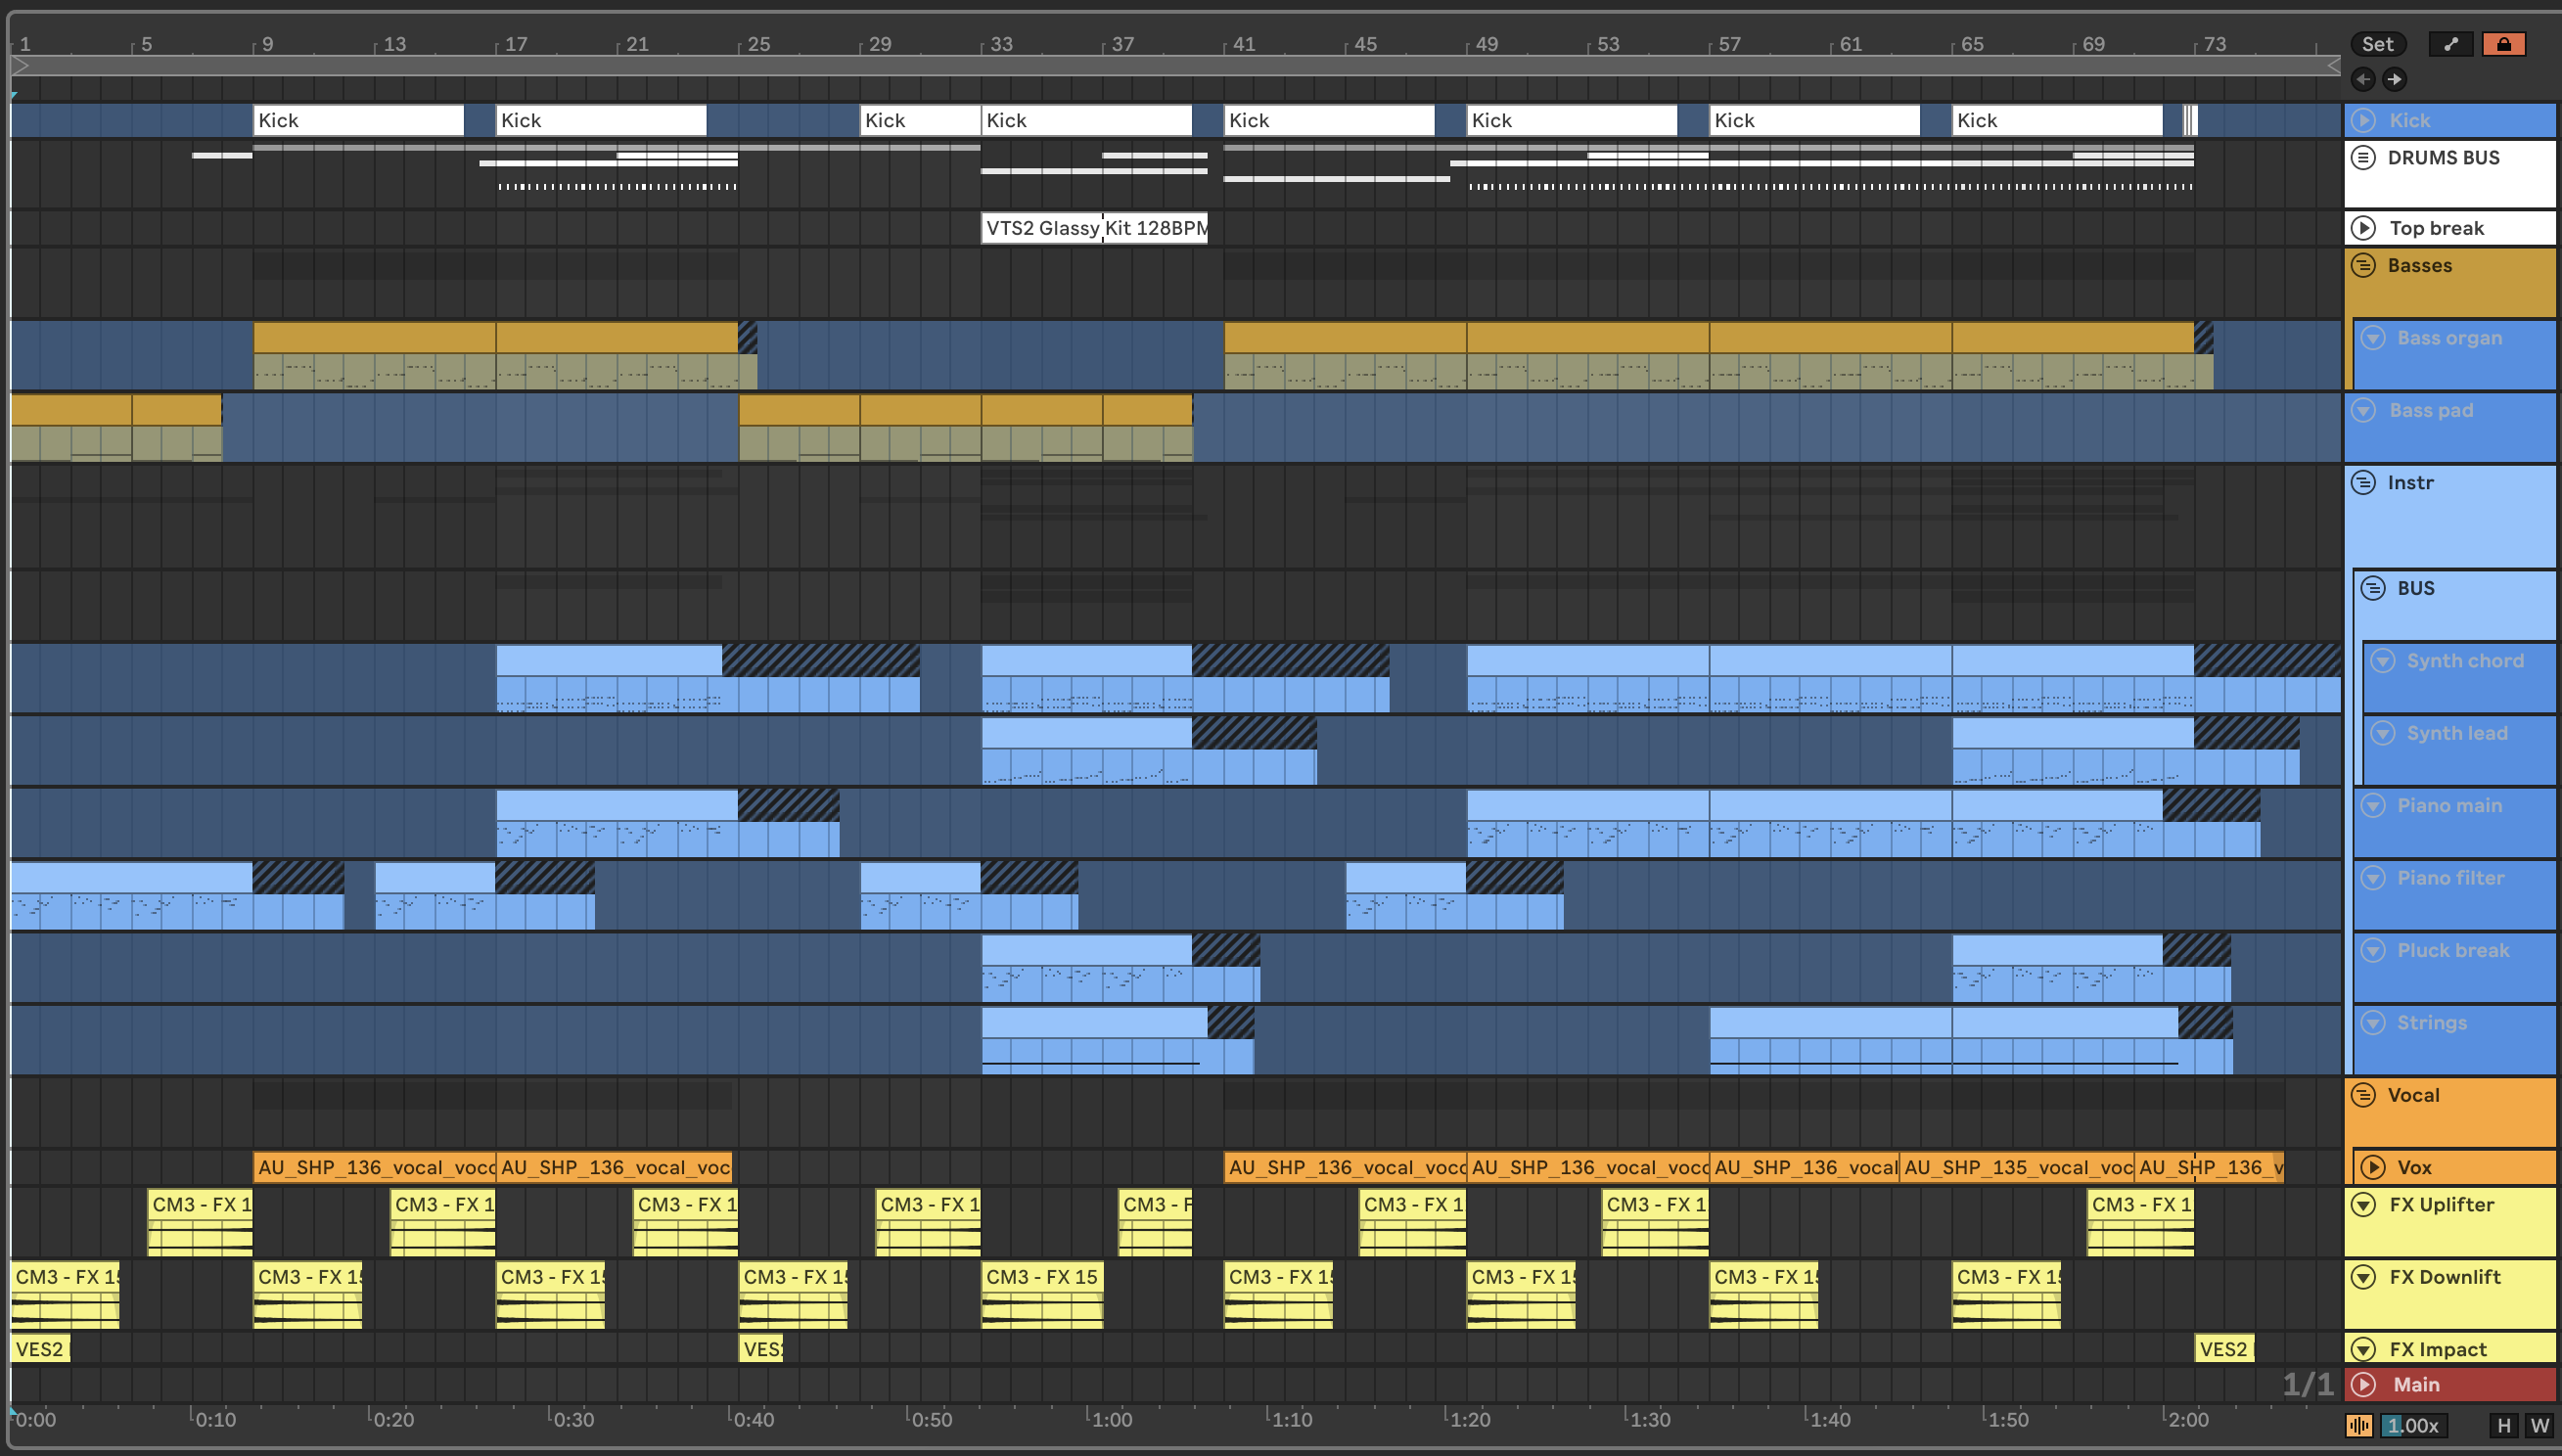Click bar 33 marker in the ruler
This screenshot has width=2562, height=1456.
tap(1001, 44)
